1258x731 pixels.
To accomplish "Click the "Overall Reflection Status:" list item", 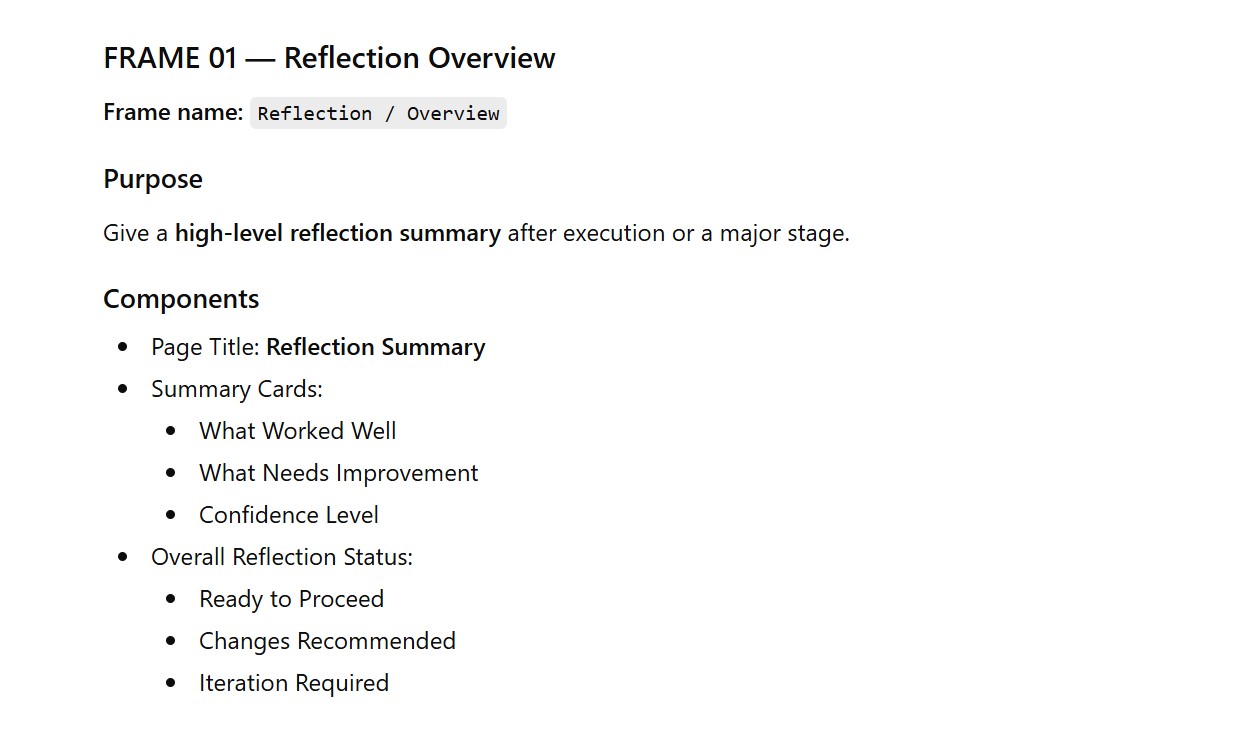I will point(281,557).
